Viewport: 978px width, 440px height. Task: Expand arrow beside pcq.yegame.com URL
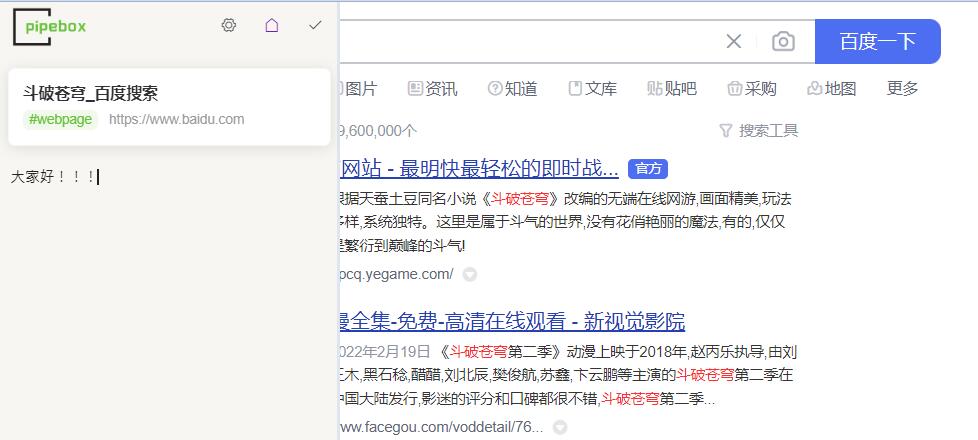pyautogui.click(x=470, y=274)
